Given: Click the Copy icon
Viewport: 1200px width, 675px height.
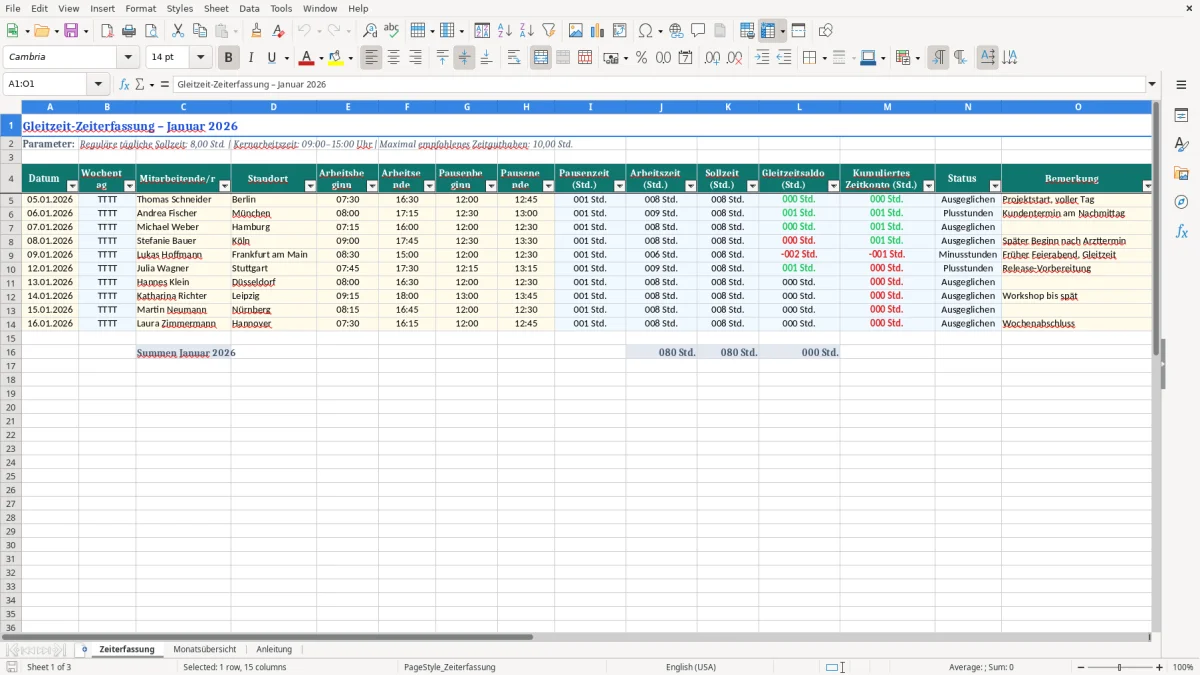Looking at the screenshot, I should (x=200, y=31).
